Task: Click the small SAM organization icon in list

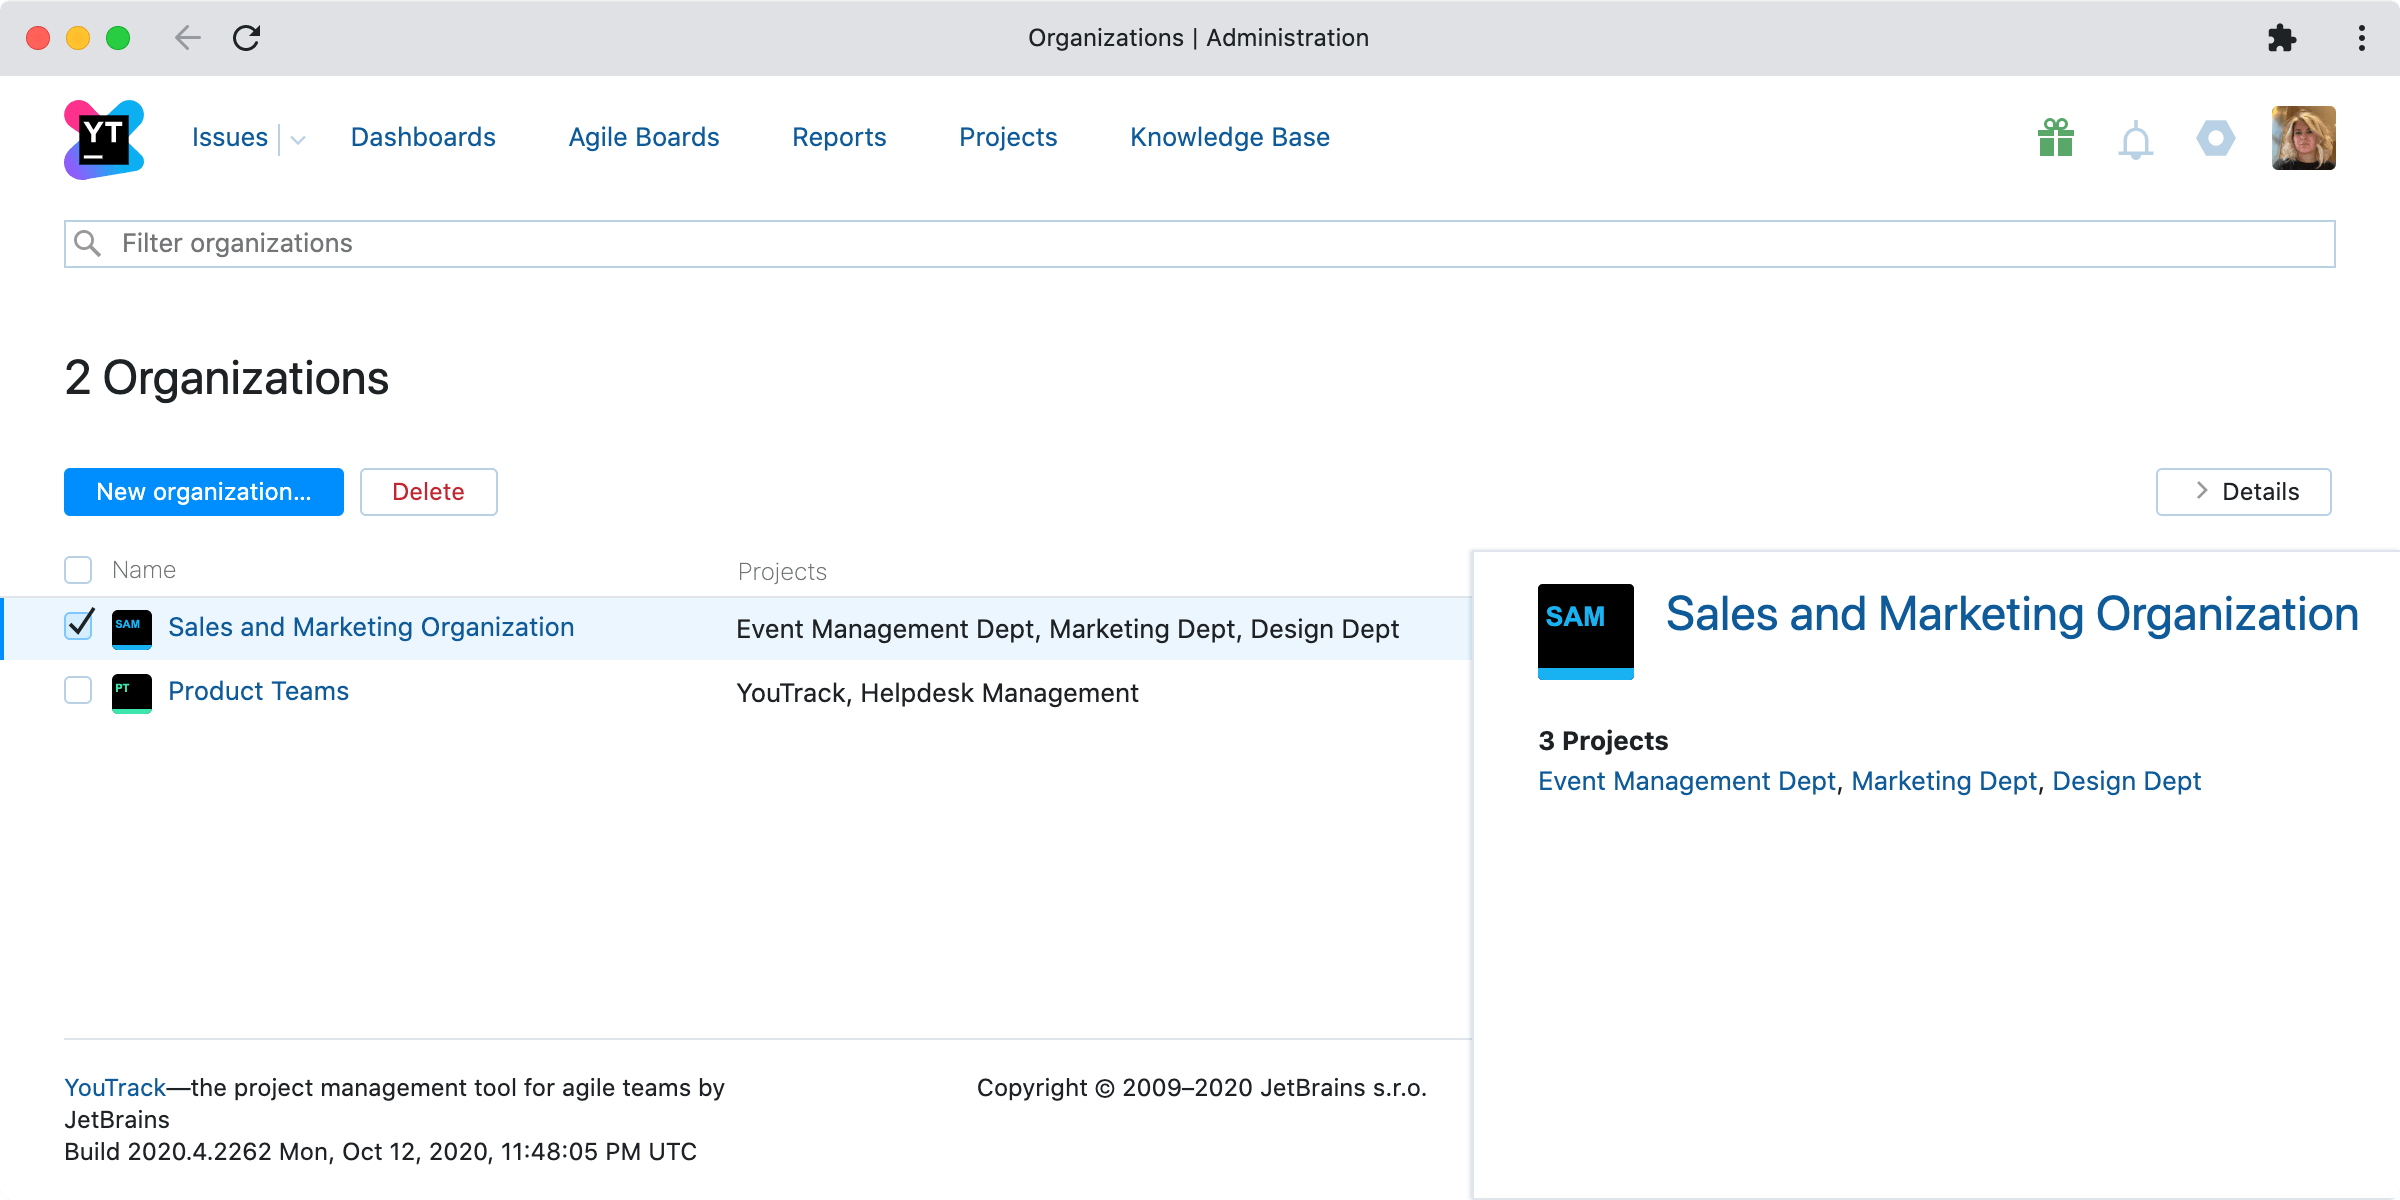Action: 131,628
